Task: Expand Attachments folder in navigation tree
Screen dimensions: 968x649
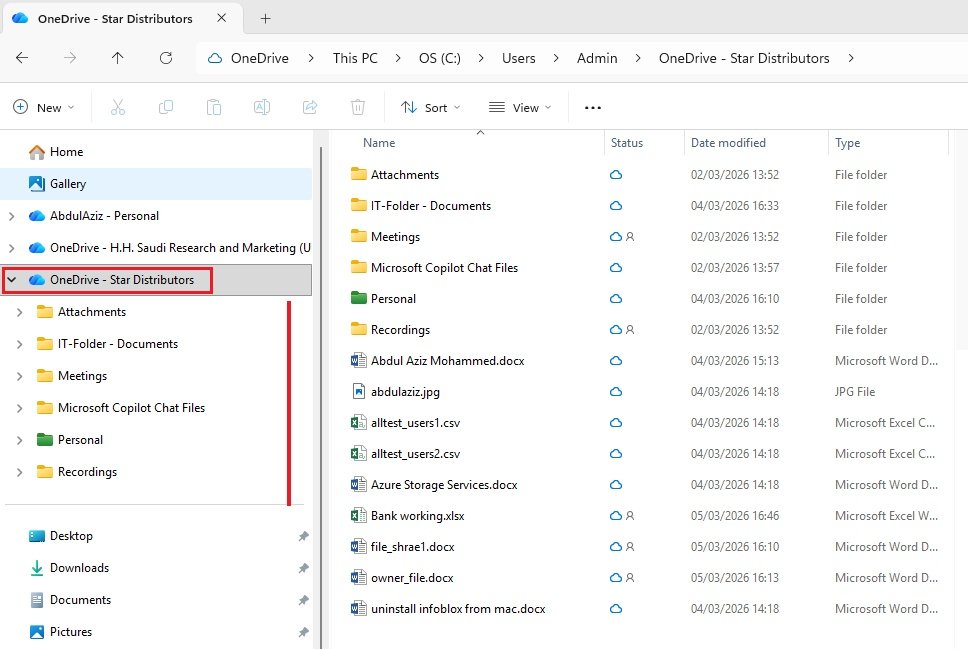Action: (x=20, y=312)
